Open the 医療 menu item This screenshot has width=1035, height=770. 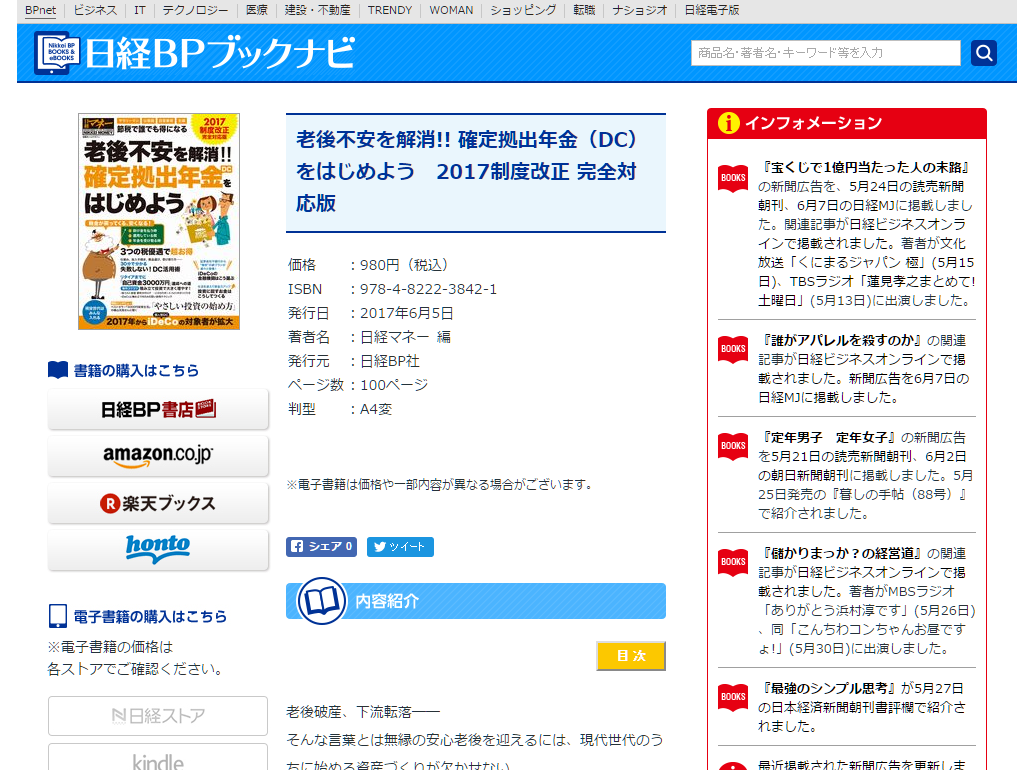257,11
